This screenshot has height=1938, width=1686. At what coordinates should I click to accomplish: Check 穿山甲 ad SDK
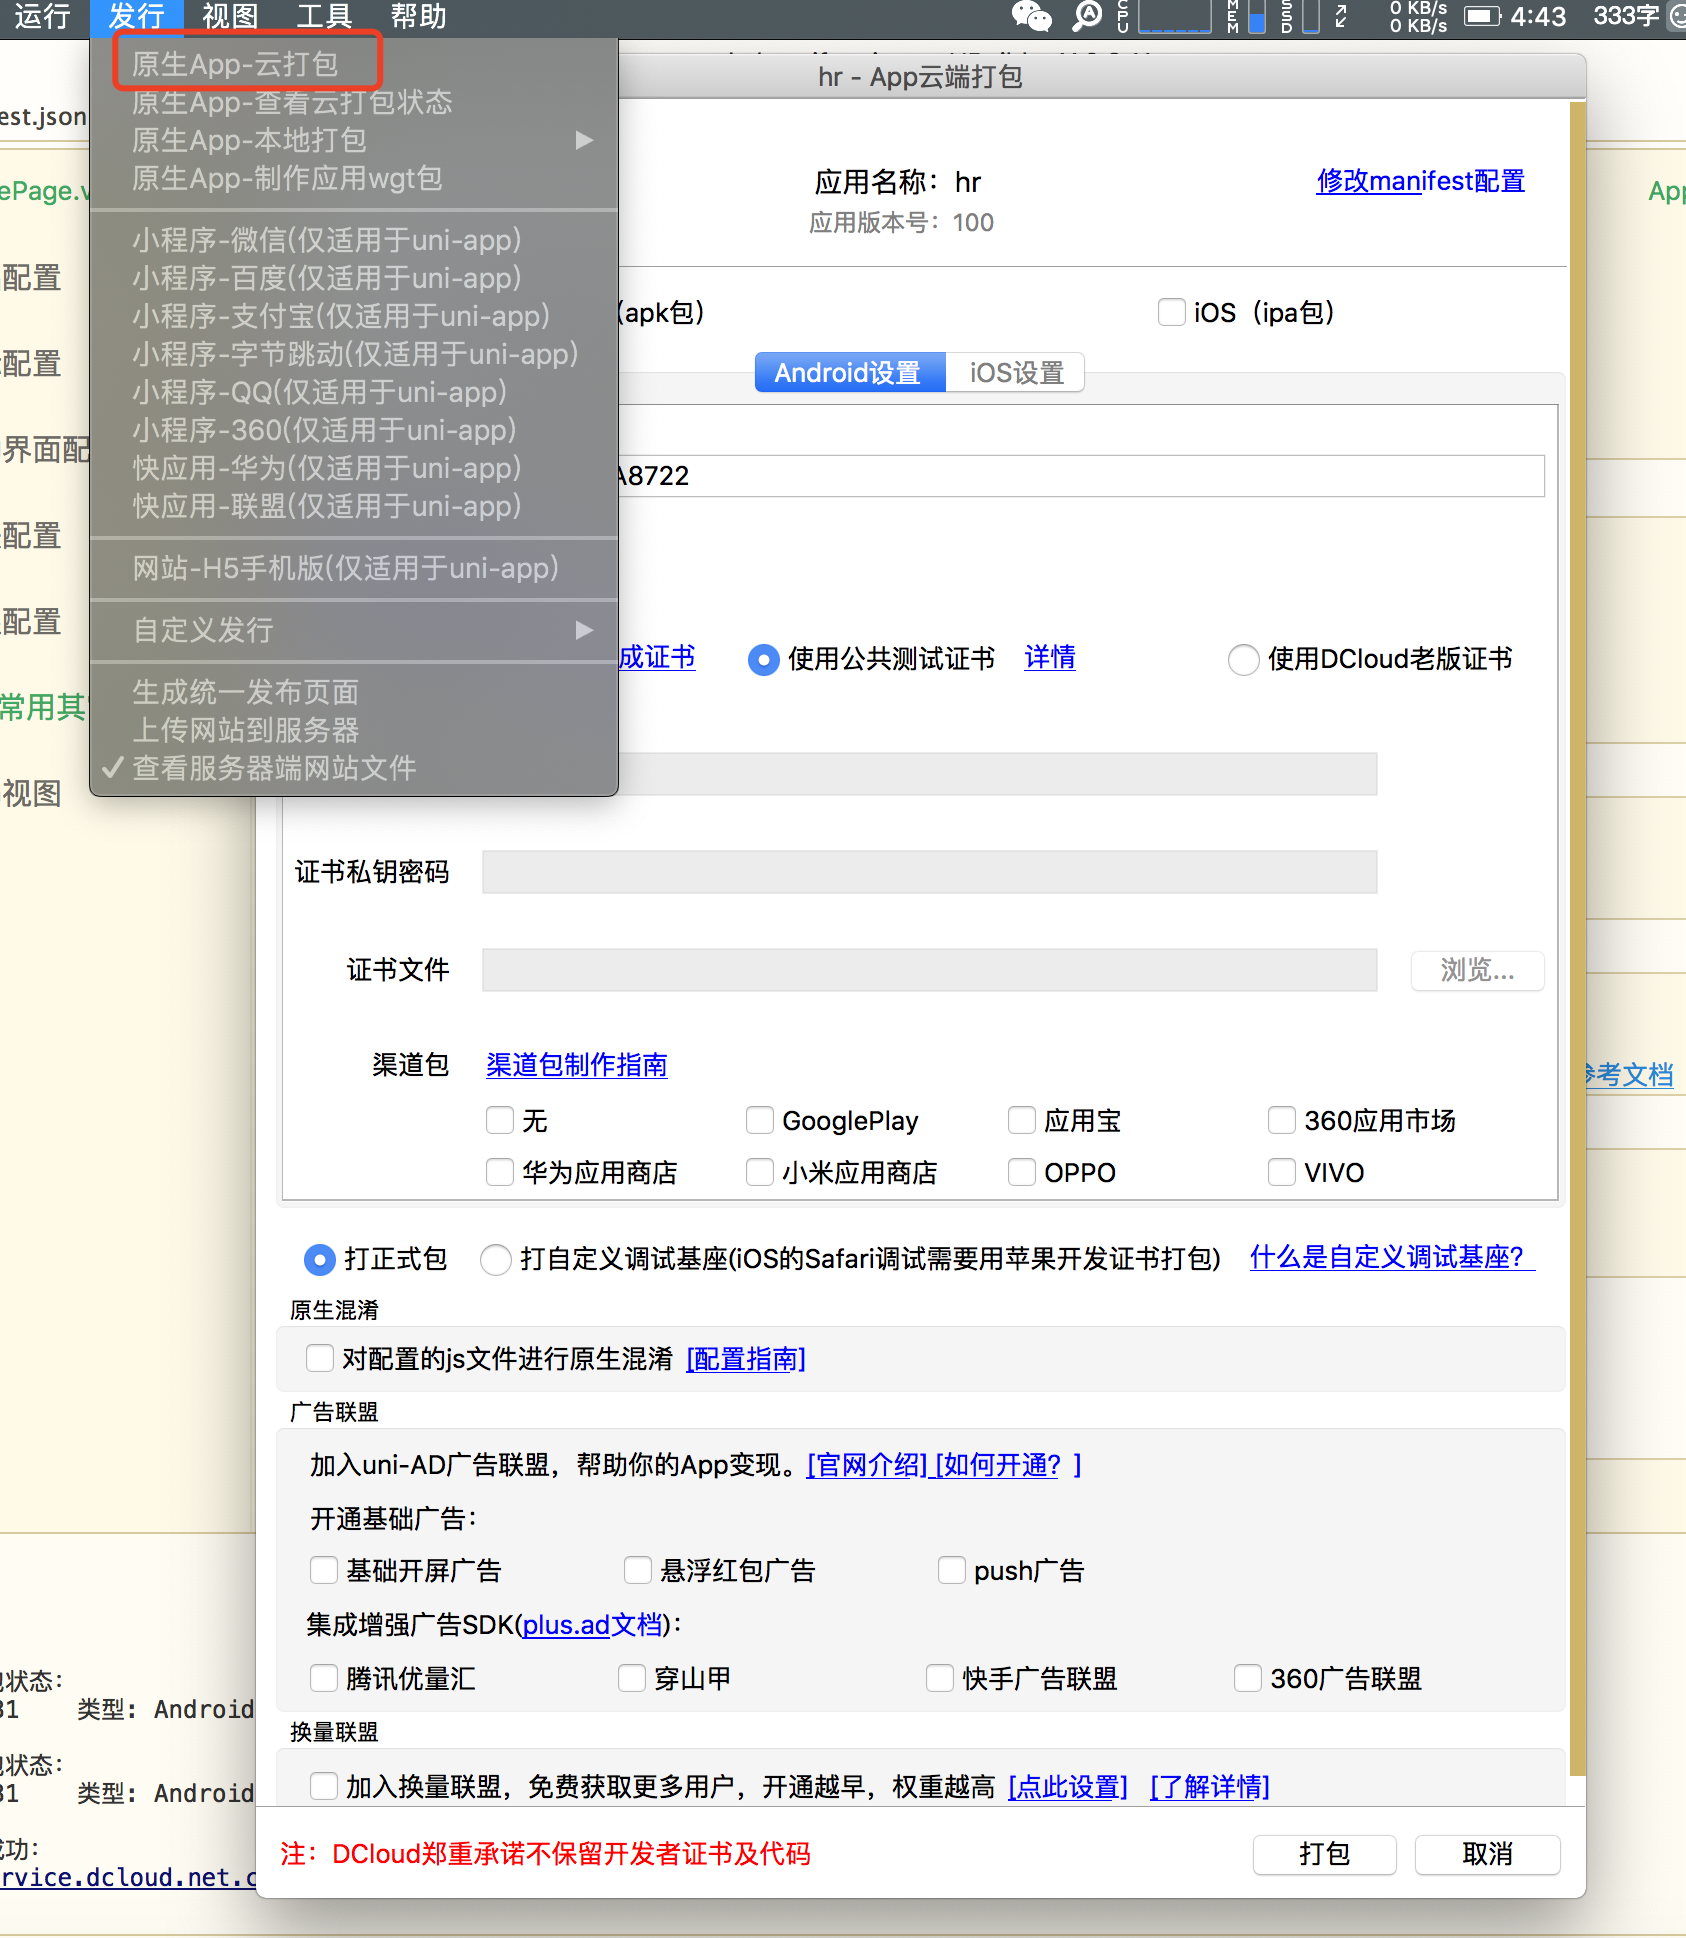pos(632,1678)
